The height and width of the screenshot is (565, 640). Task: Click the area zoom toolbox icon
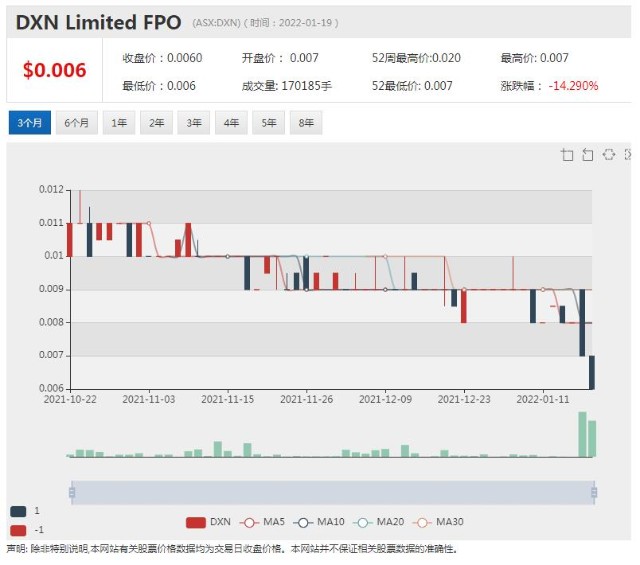[x=567, y=155]
